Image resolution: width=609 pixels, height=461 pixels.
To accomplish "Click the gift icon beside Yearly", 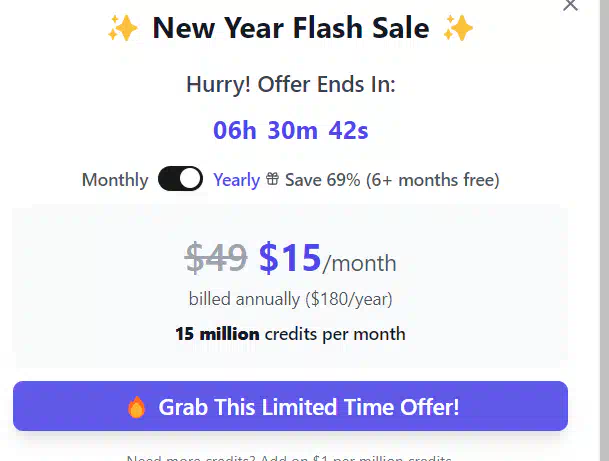I will (x=272, y=180).
